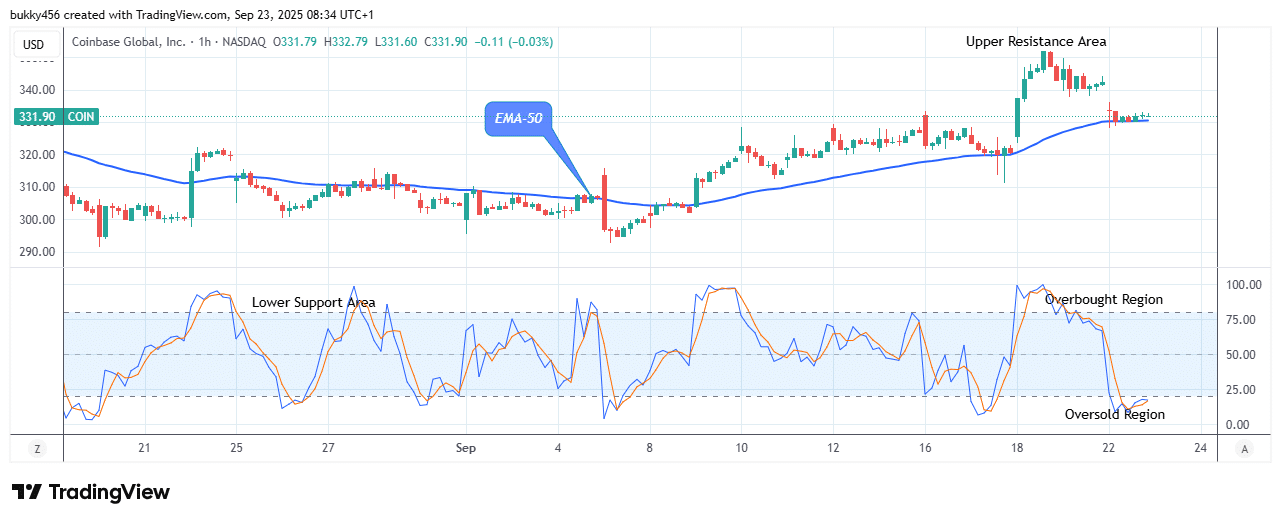1281x522 pixels.
Task: Click the Z timezone button at bottom left
Action: click(37, 449)
